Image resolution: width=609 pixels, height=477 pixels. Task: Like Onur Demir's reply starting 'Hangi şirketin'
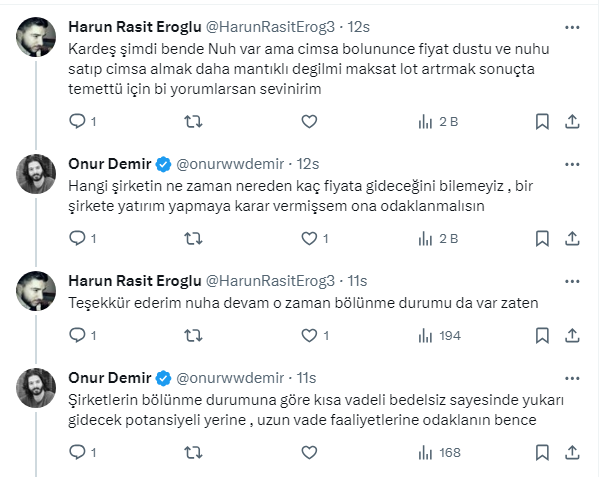pyautogui.click(x=311, y=238)
